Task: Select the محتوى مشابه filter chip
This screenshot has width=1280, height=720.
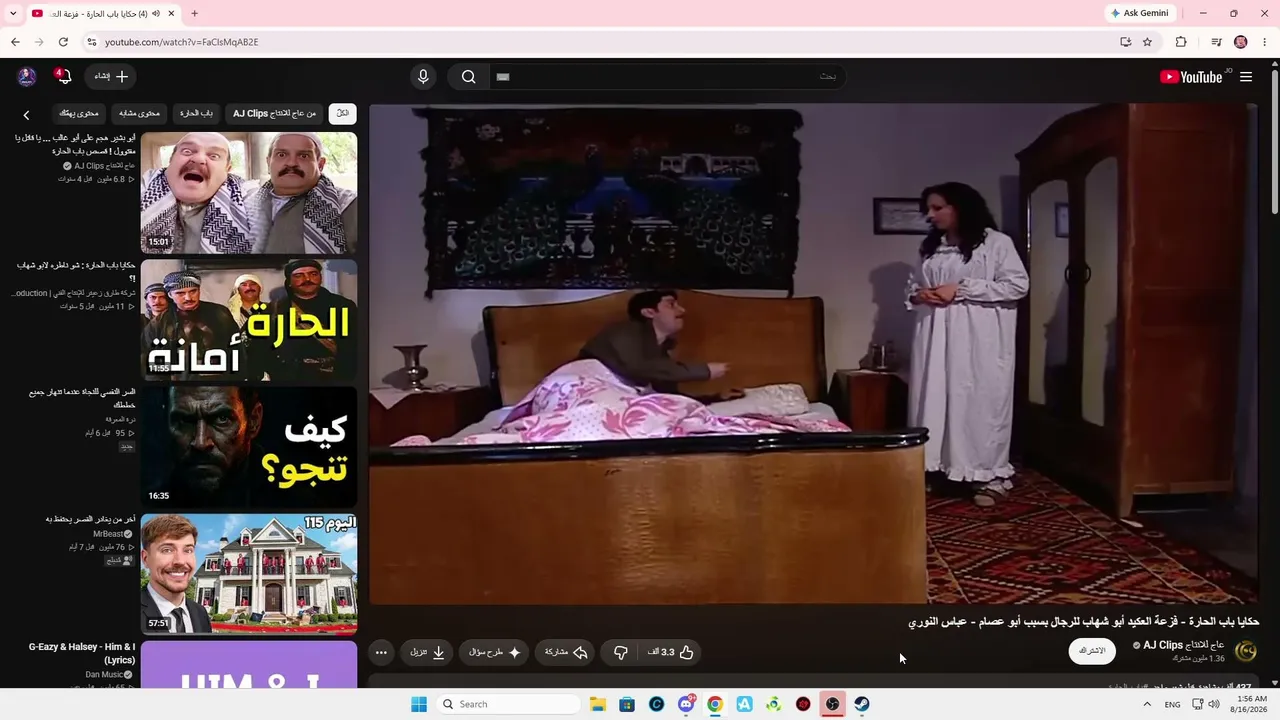Action: point(139,114)
